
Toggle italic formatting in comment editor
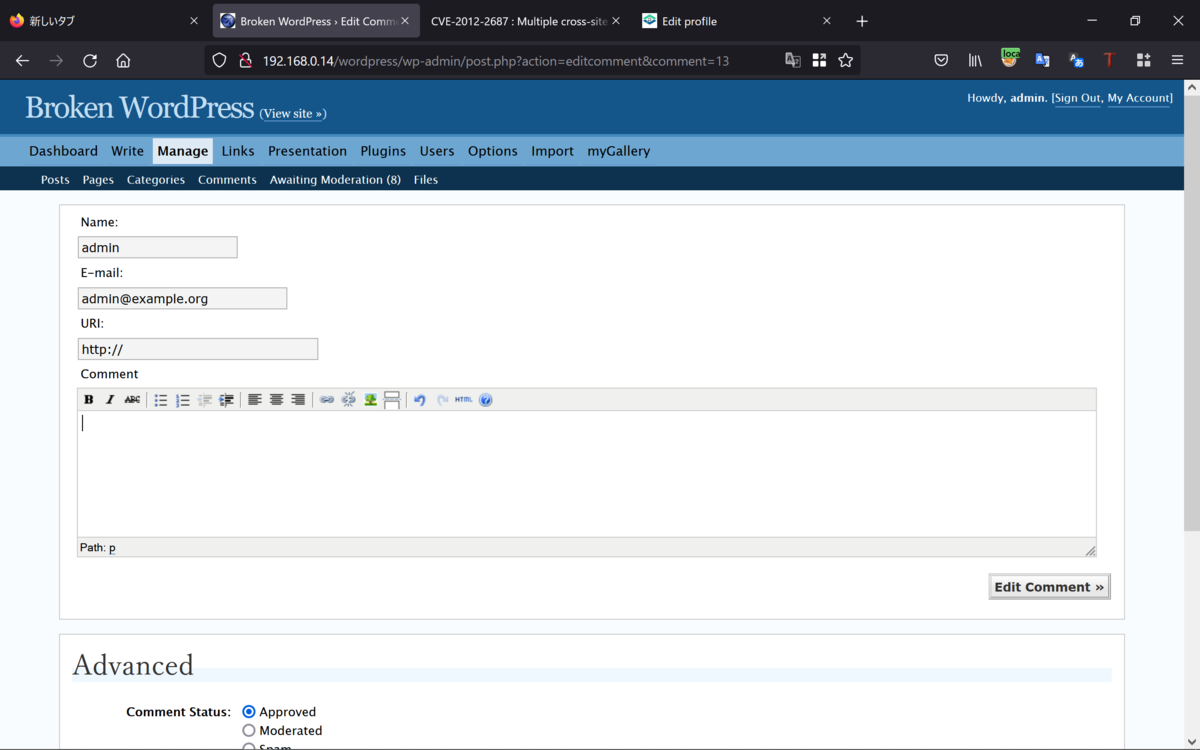(110, 400)
